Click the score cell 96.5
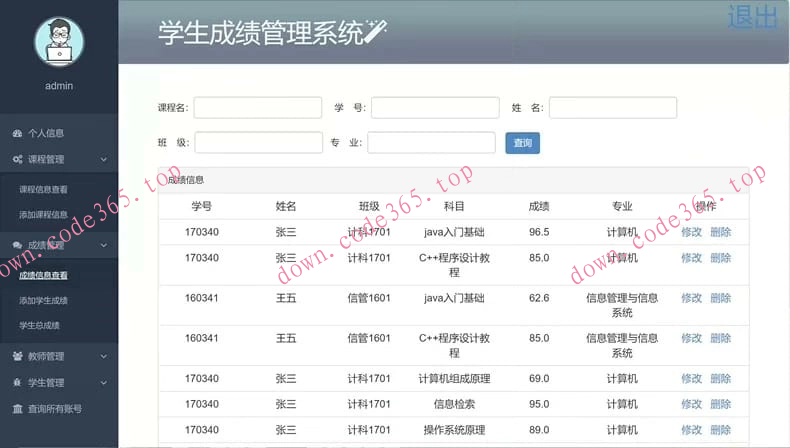790x448 pixels. coord(539,232)
